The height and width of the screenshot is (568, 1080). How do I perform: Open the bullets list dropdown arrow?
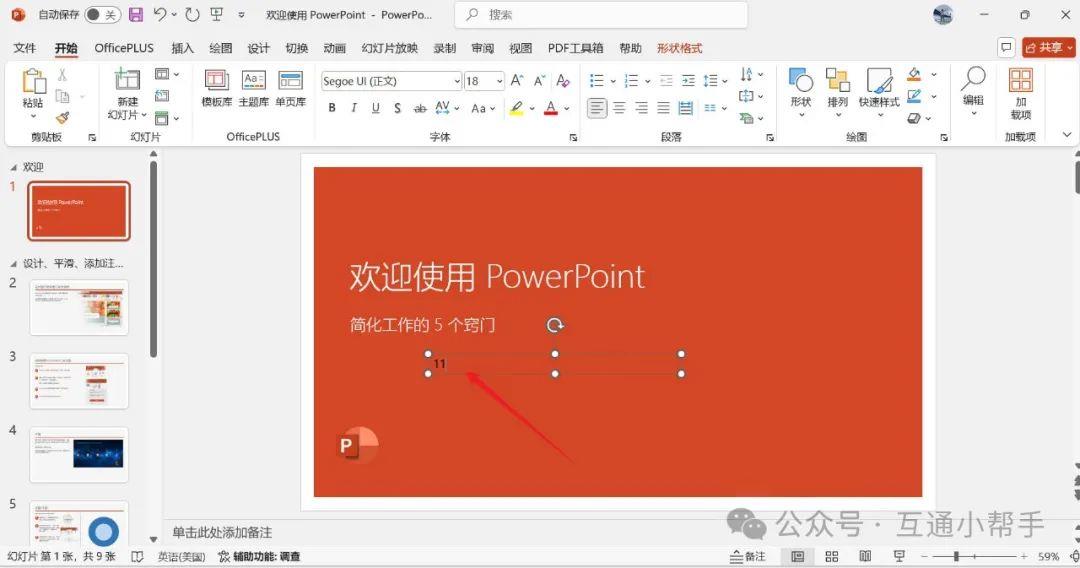click(613, 81)
